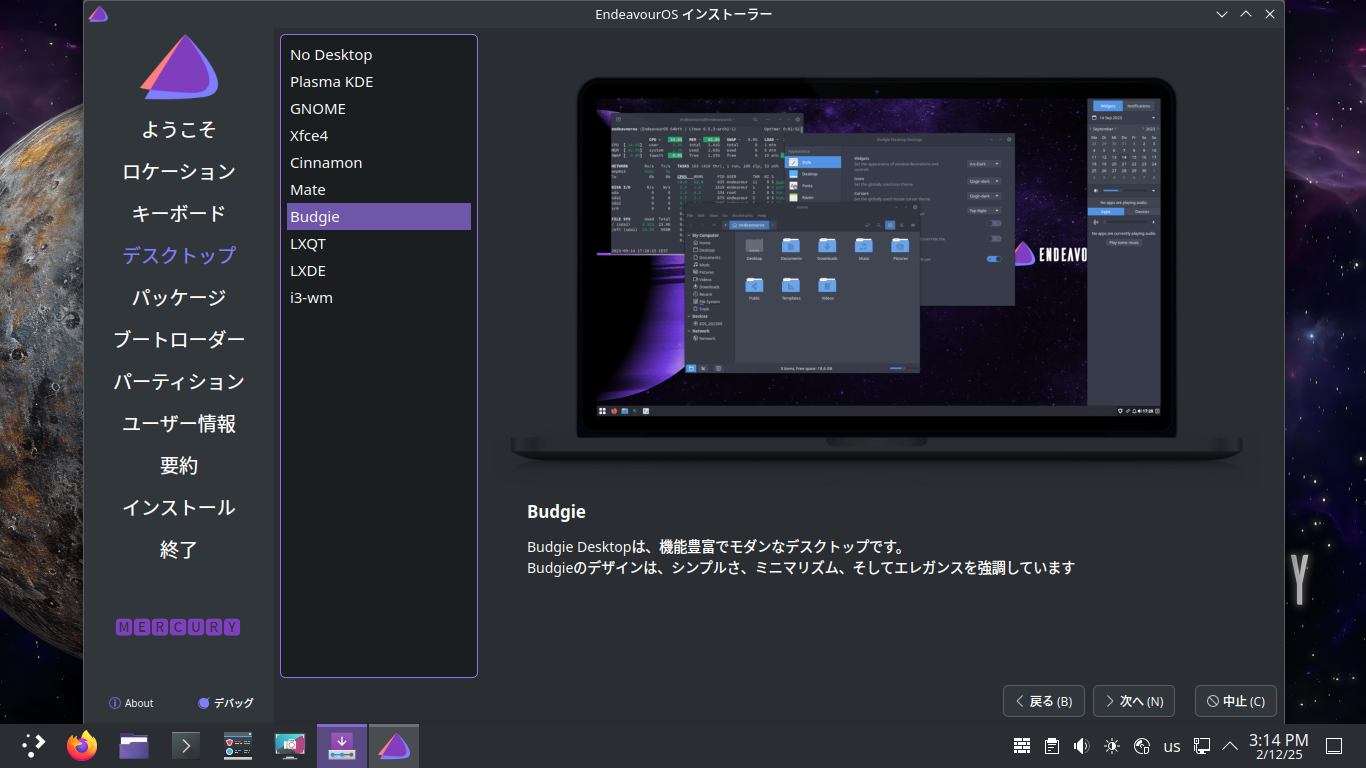Select the EndeavourOS installer icon in the taskbar
Screen dimensions: 1366x768
[394, 745]
